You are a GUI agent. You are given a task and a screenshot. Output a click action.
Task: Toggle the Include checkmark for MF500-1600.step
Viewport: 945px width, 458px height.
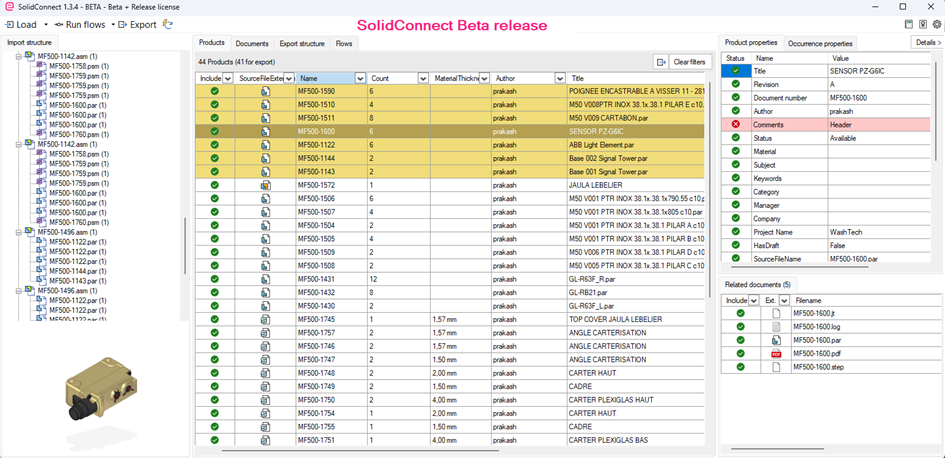click(x=740, y=367)
